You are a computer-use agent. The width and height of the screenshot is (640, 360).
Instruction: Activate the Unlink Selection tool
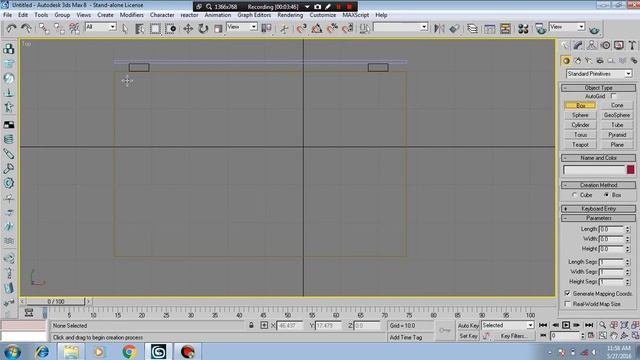(x=59, y=28)
